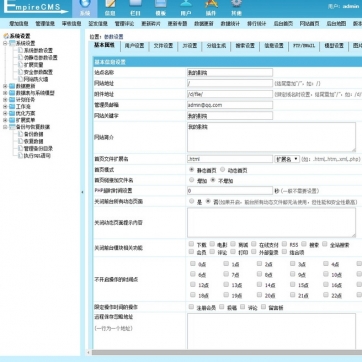The height and width of the screenshot is (362, 362).
Task: Click the page icon beside 恢复数据
Action: coord(20,141)
